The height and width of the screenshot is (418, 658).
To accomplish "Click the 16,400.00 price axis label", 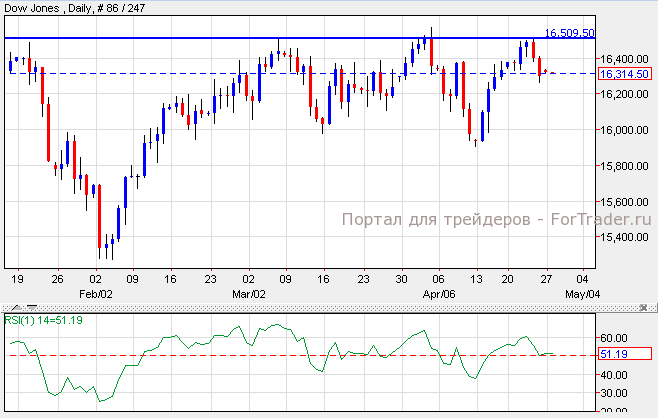I will [x=624, y=59].
